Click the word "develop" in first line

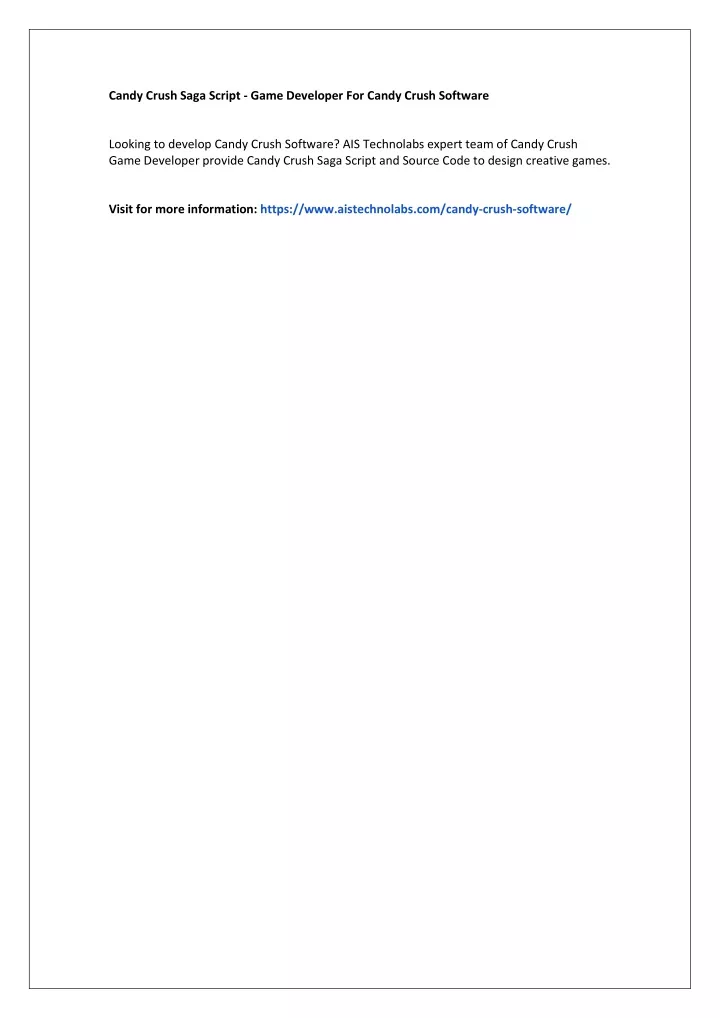click(190, 144)
